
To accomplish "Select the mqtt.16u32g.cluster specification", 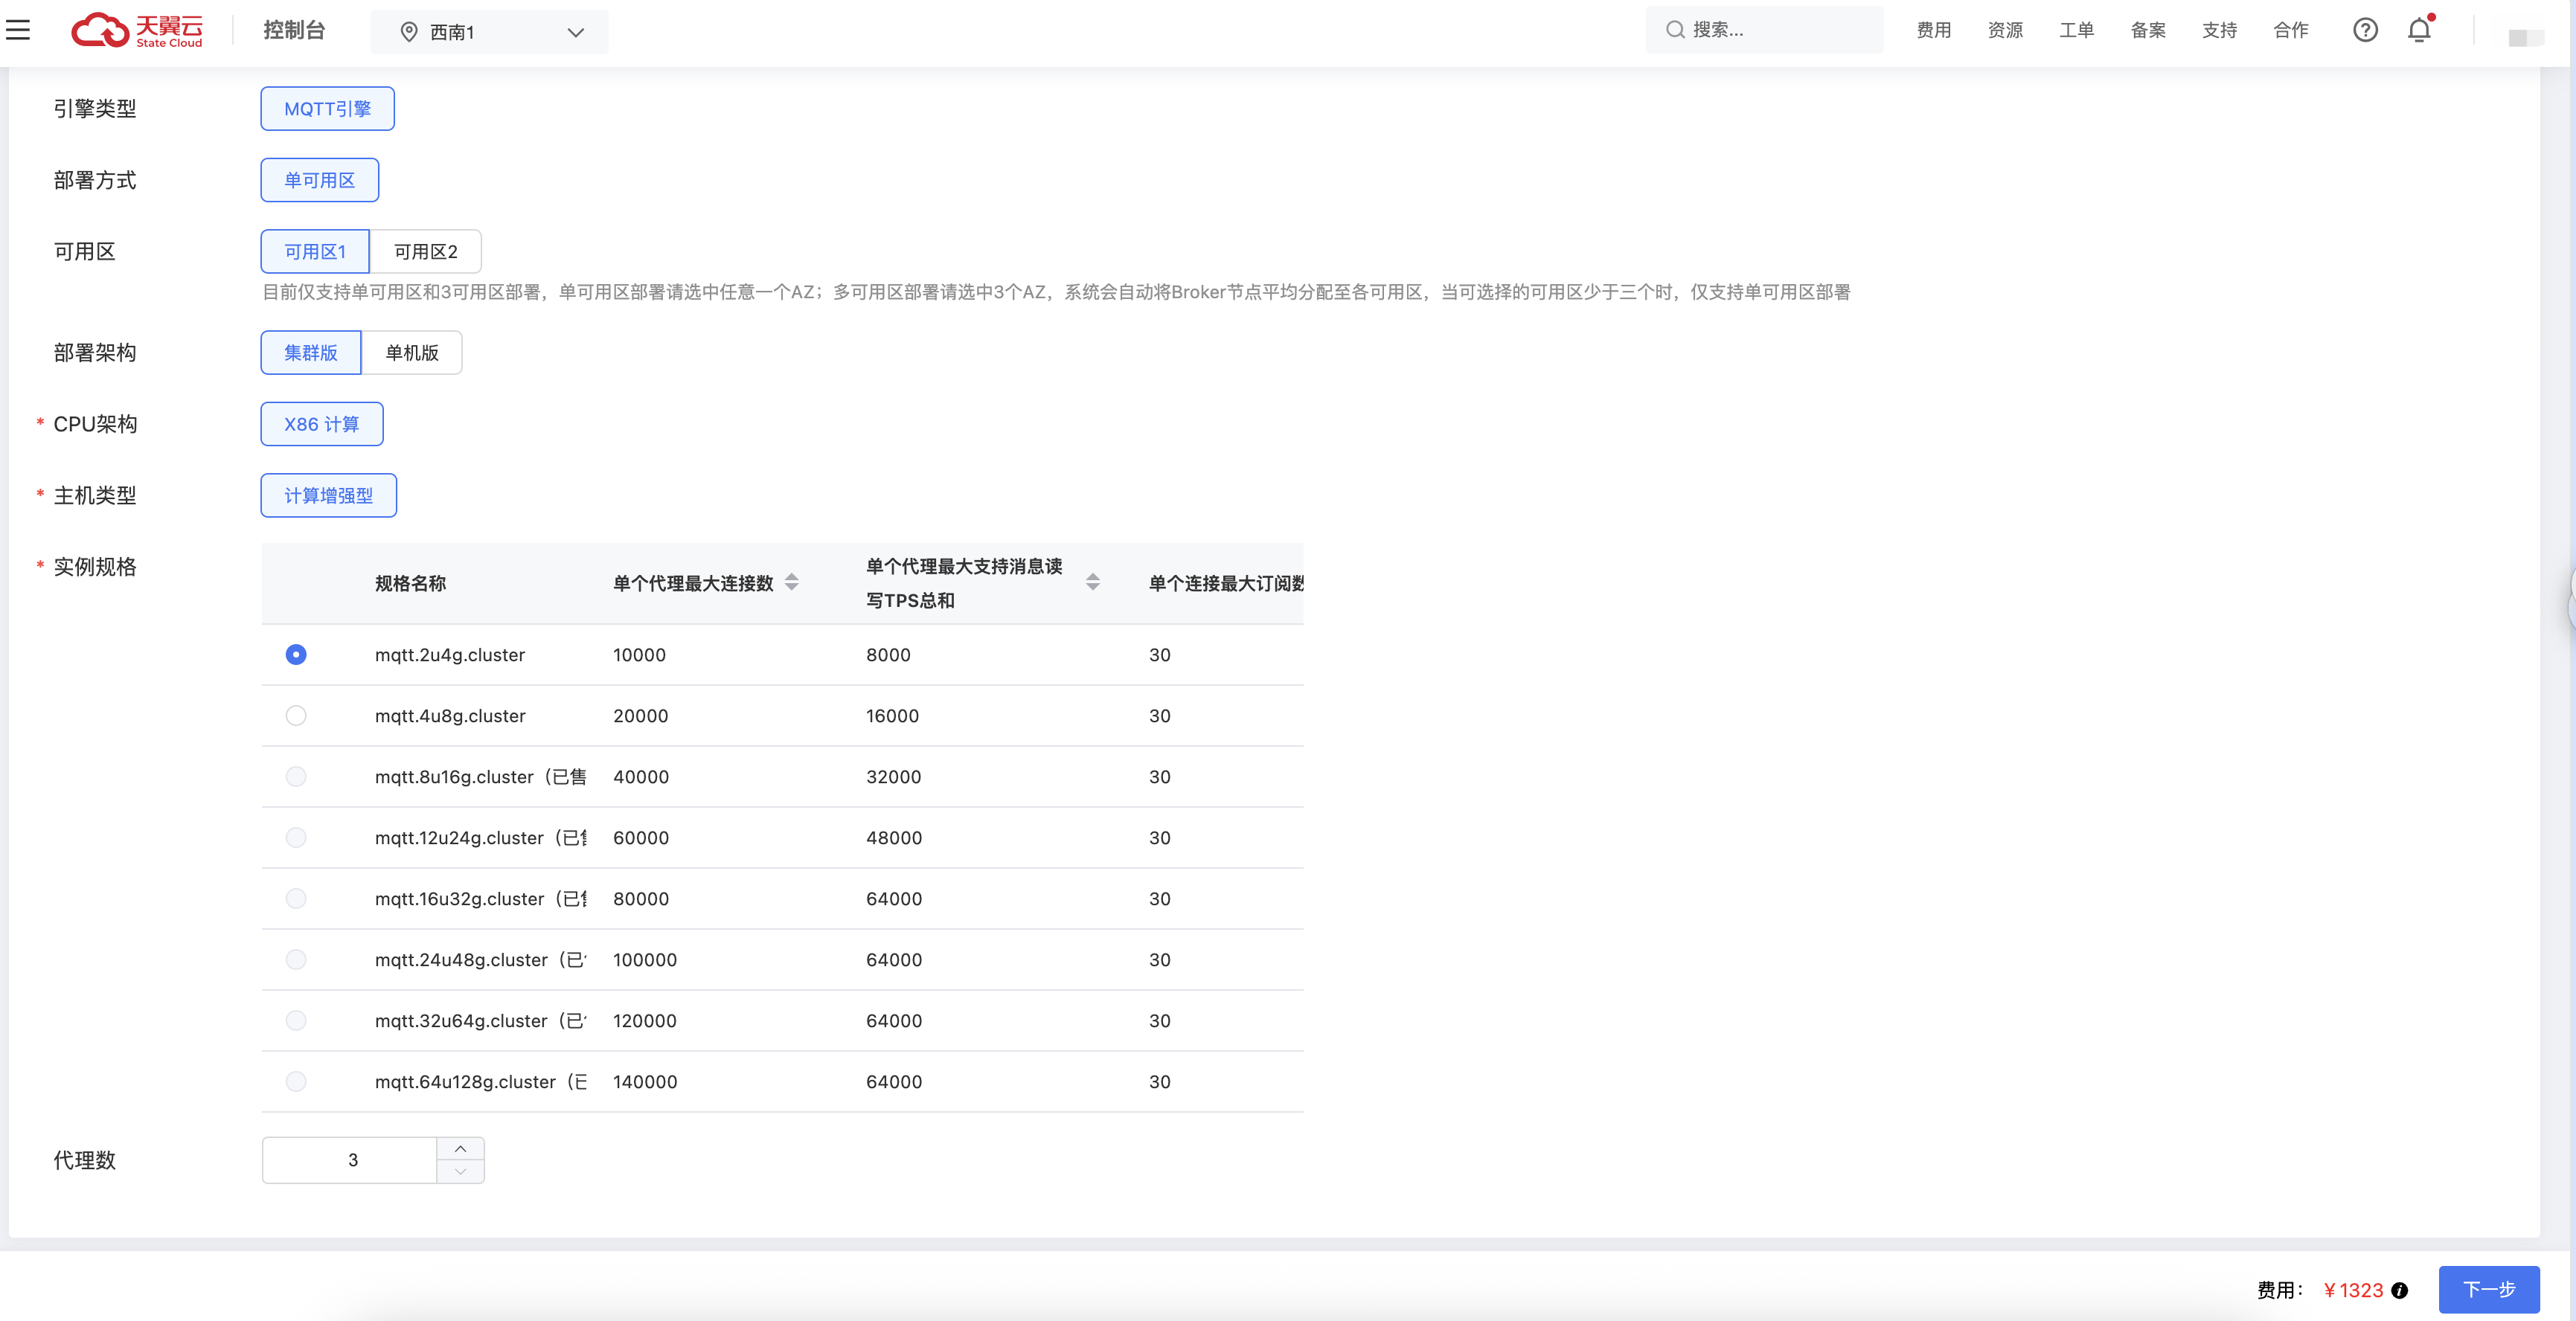I will click(x=295, y=898).
